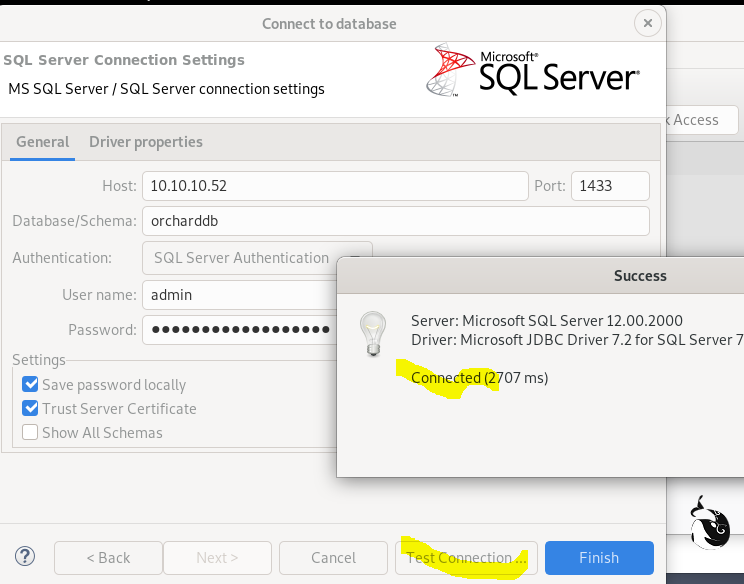Select the Port number field

coord(610,186)
